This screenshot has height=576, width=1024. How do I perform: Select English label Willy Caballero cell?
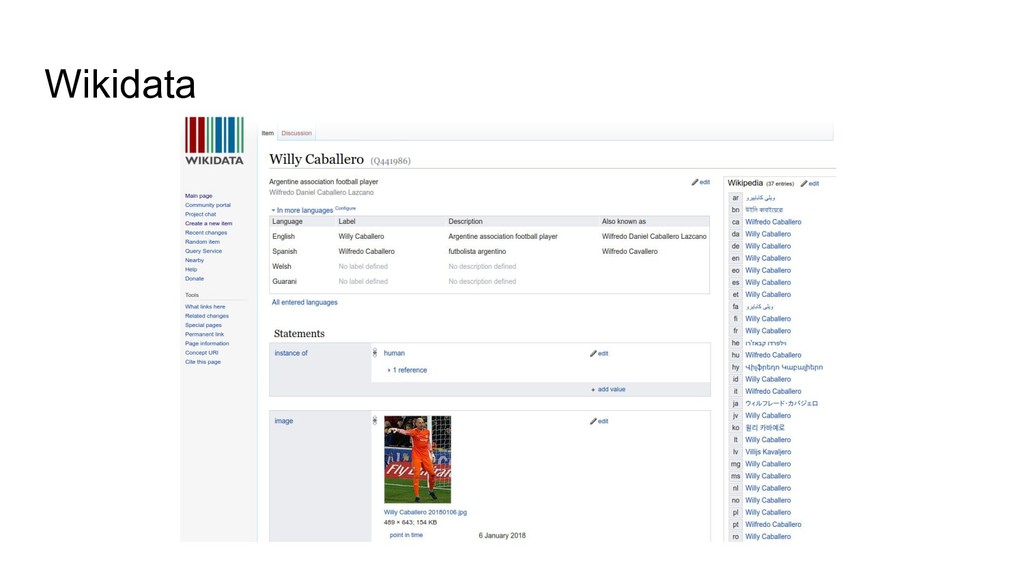click(361, 236)
